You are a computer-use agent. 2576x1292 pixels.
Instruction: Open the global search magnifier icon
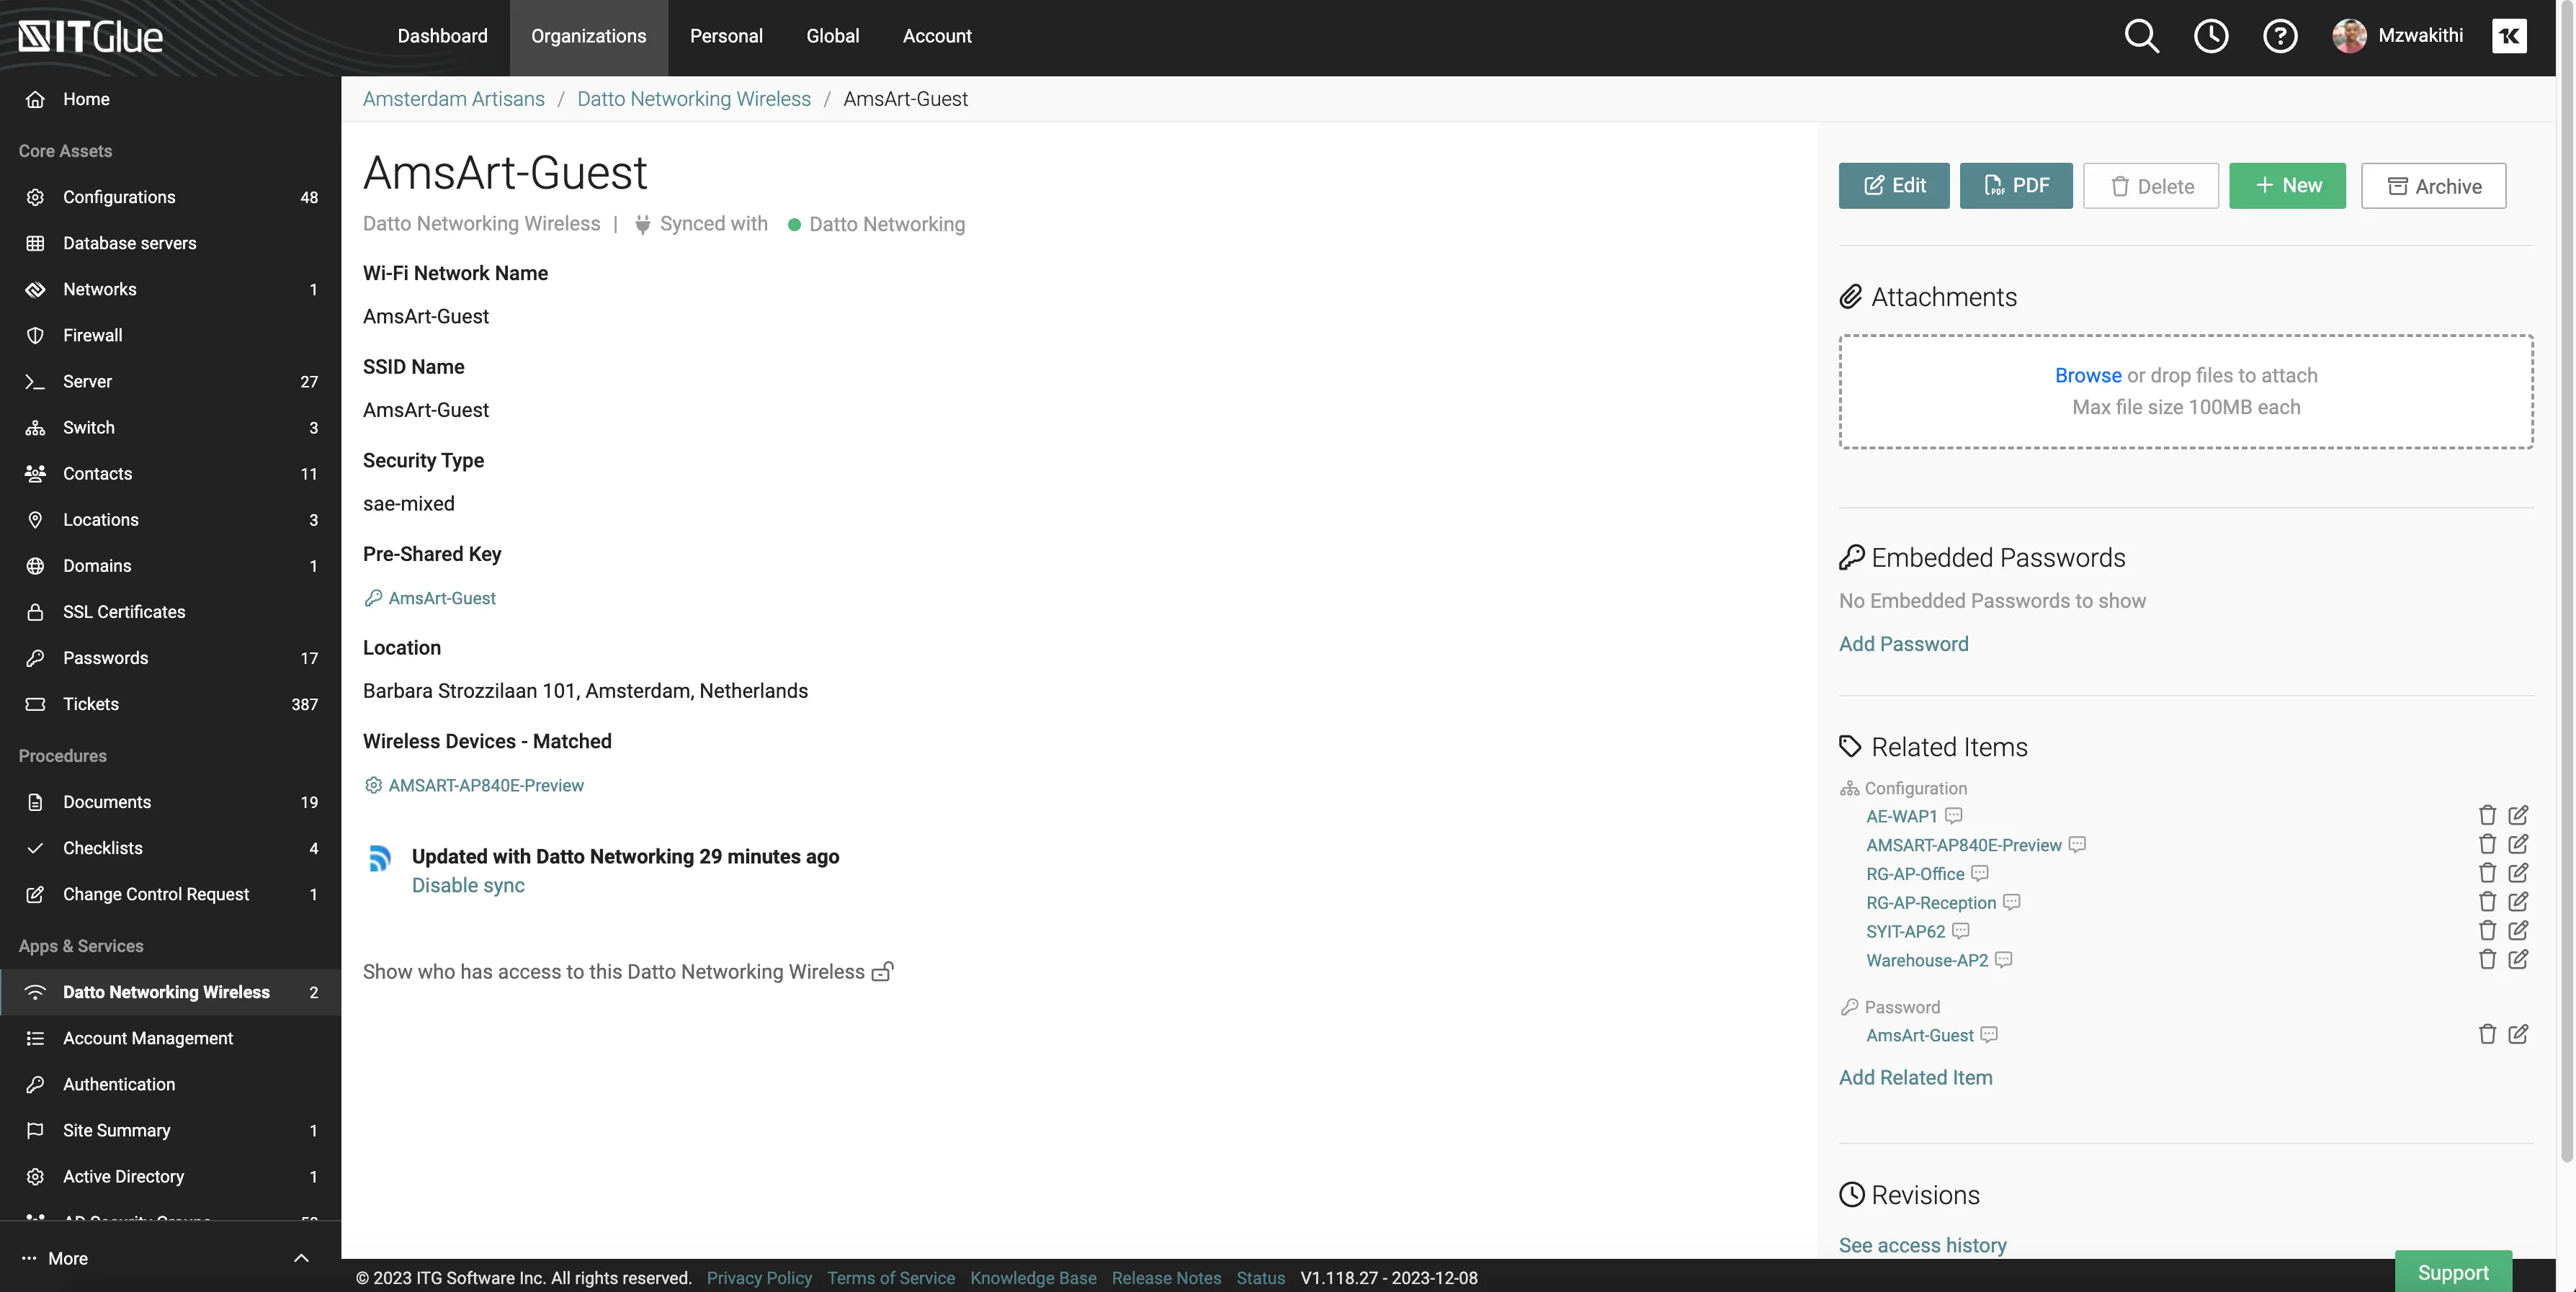(2141, 36)
